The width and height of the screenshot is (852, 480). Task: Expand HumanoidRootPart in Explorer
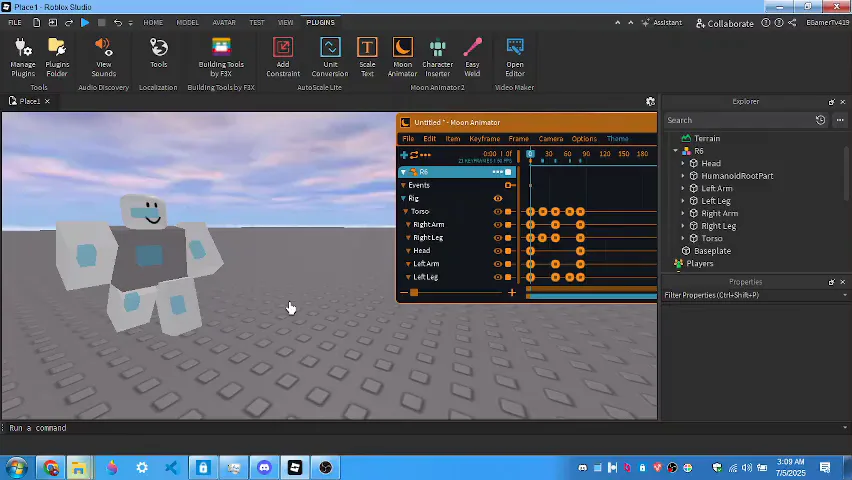(x=683, y=176)
